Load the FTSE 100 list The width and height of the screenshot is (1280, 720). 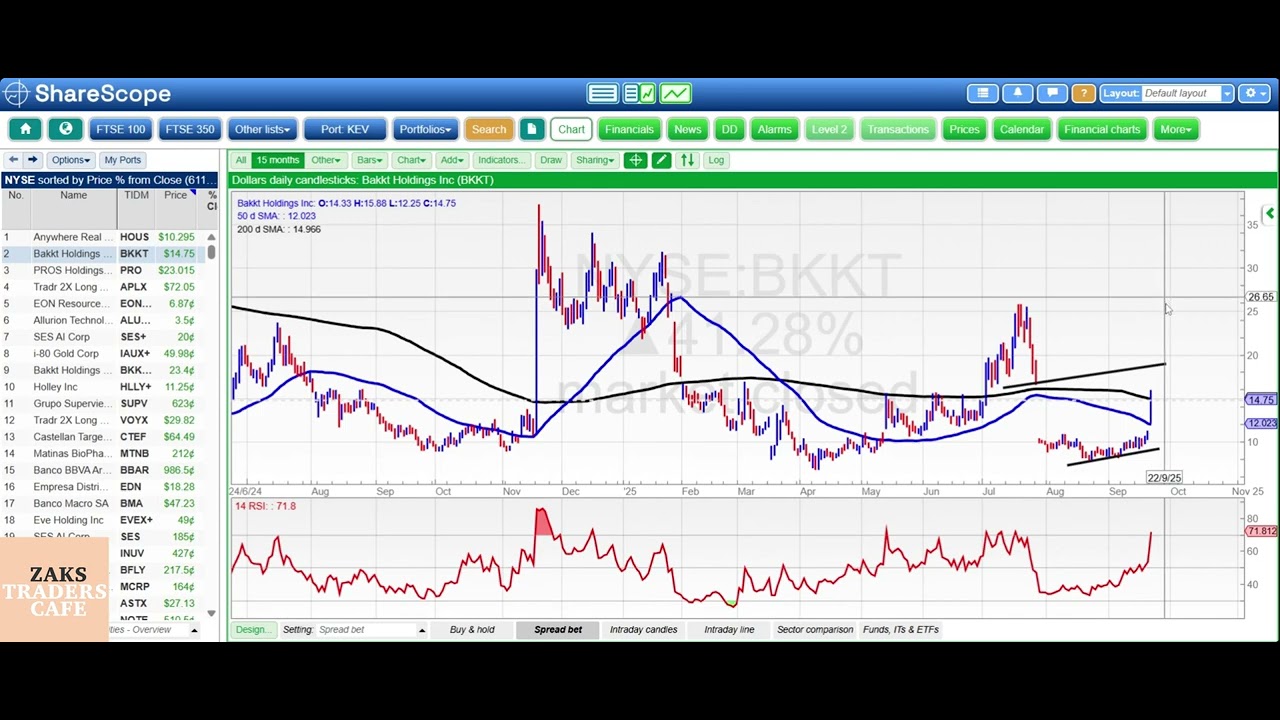tap(120, 129)
